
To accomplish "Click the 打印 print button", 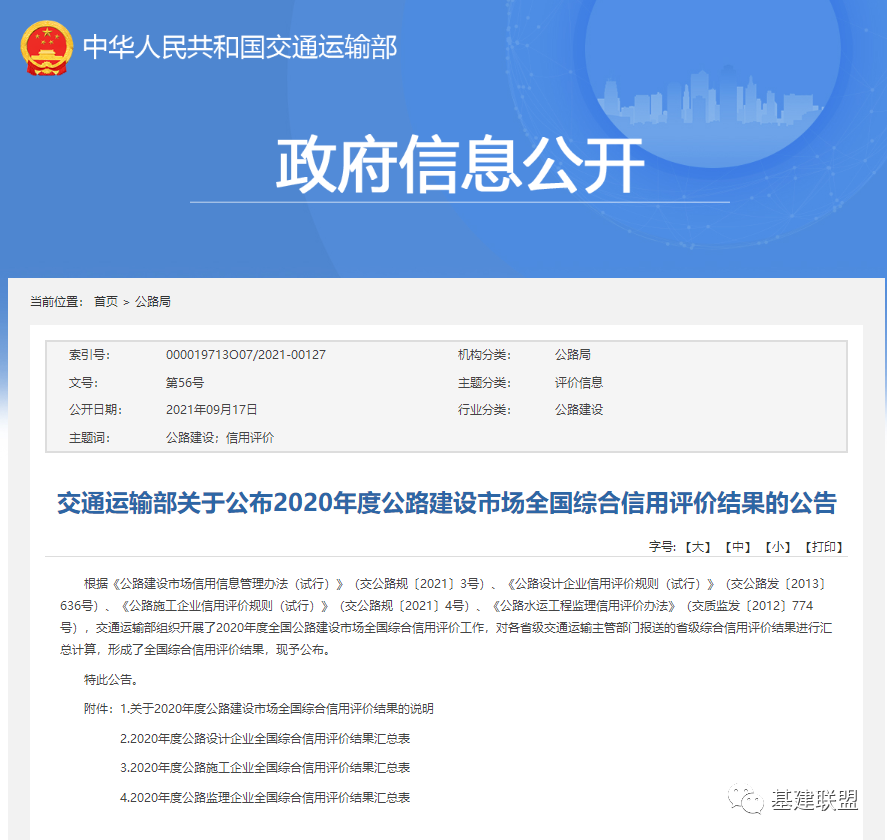I will (x=823, y=547).
